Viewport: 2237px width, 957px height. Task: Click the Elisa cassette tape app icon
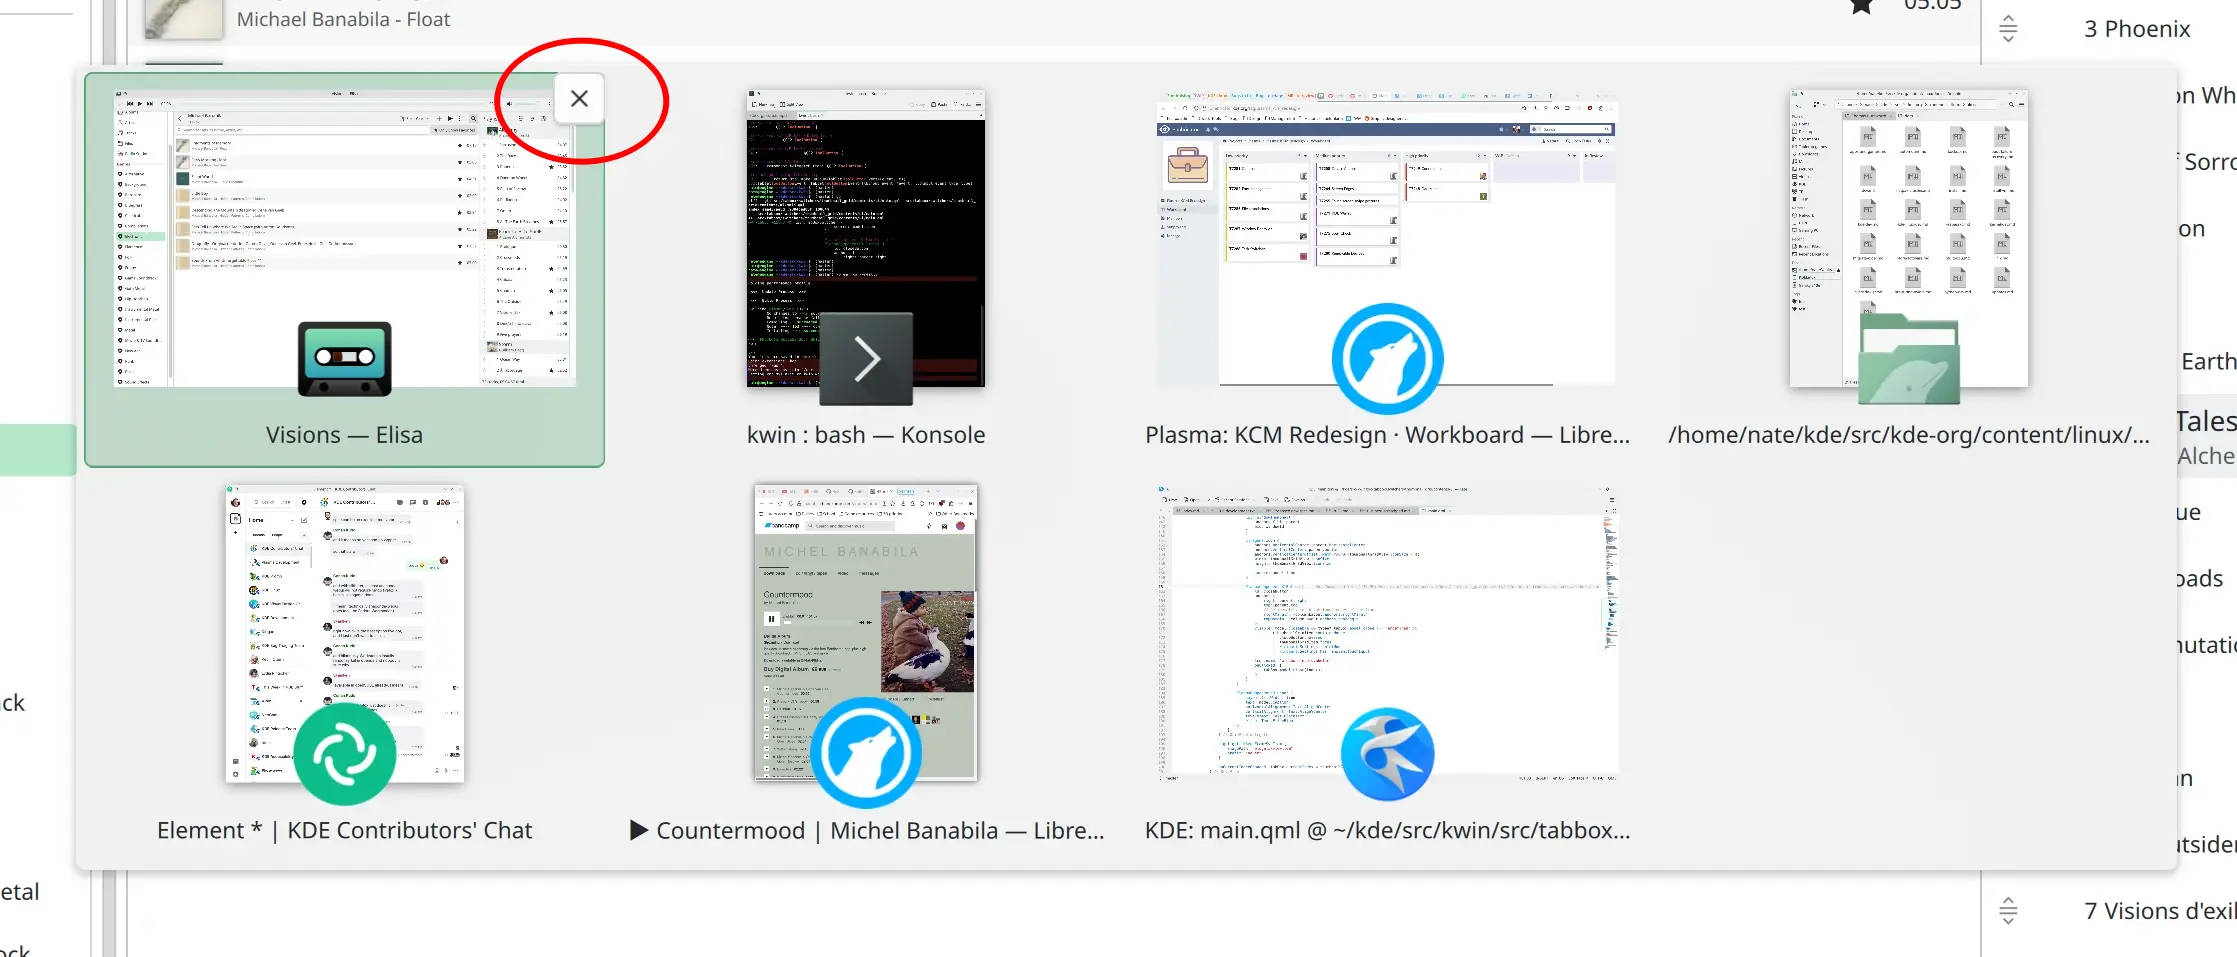tap(344, 359)
